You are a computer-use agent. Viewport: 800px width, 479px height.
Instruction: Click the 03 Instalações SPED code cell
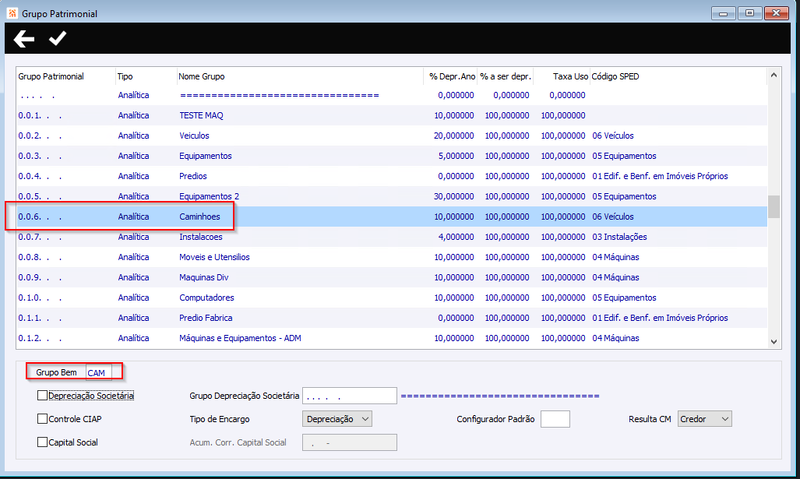click(x=619, y=237)
